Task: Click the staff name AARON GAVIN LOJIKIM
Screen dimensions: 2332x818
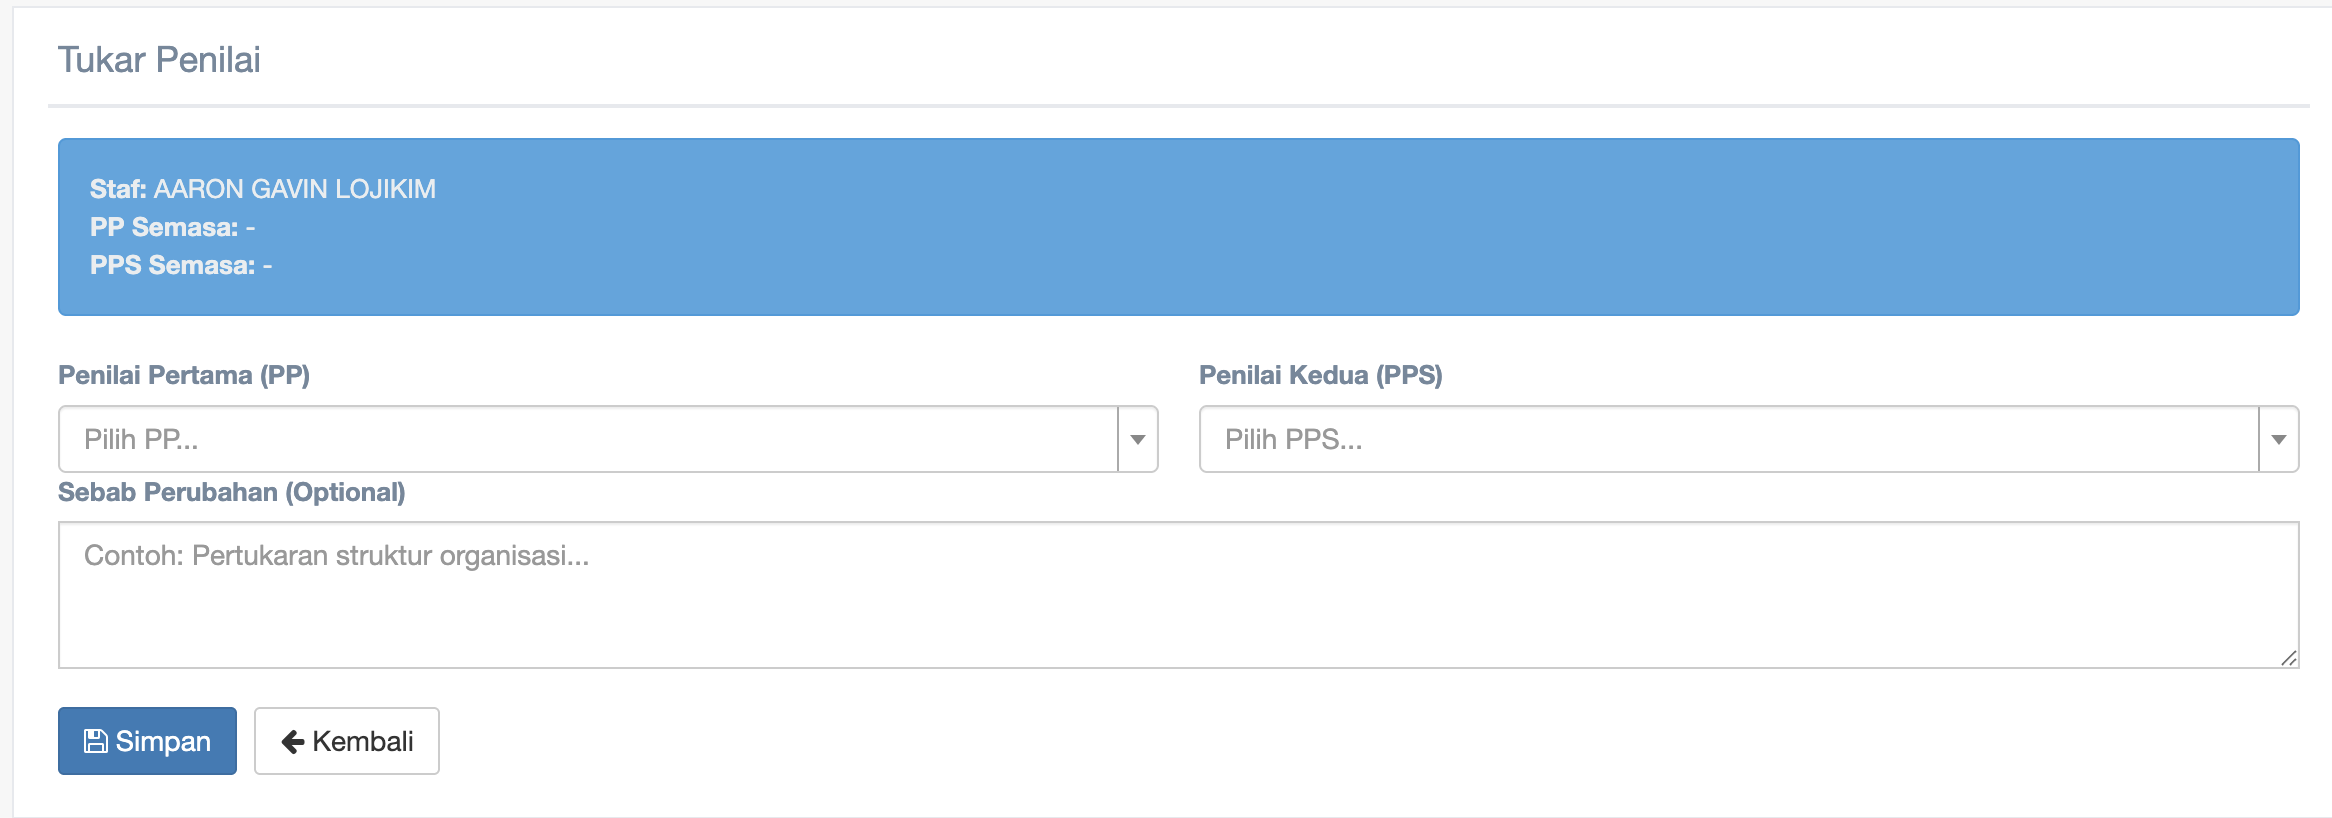Action: click(x=294, y=189)
